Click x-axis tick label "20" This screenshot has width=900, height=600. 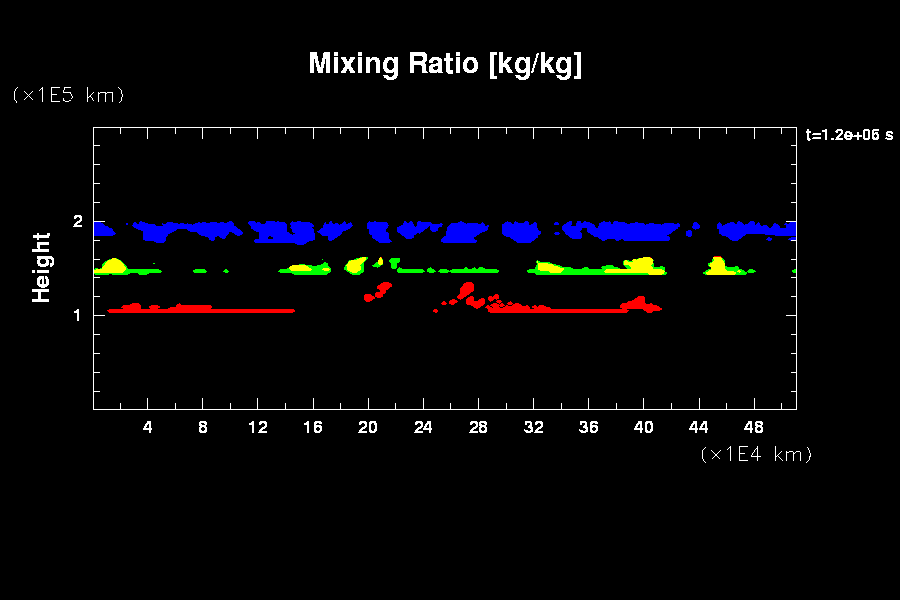(368, 427)
